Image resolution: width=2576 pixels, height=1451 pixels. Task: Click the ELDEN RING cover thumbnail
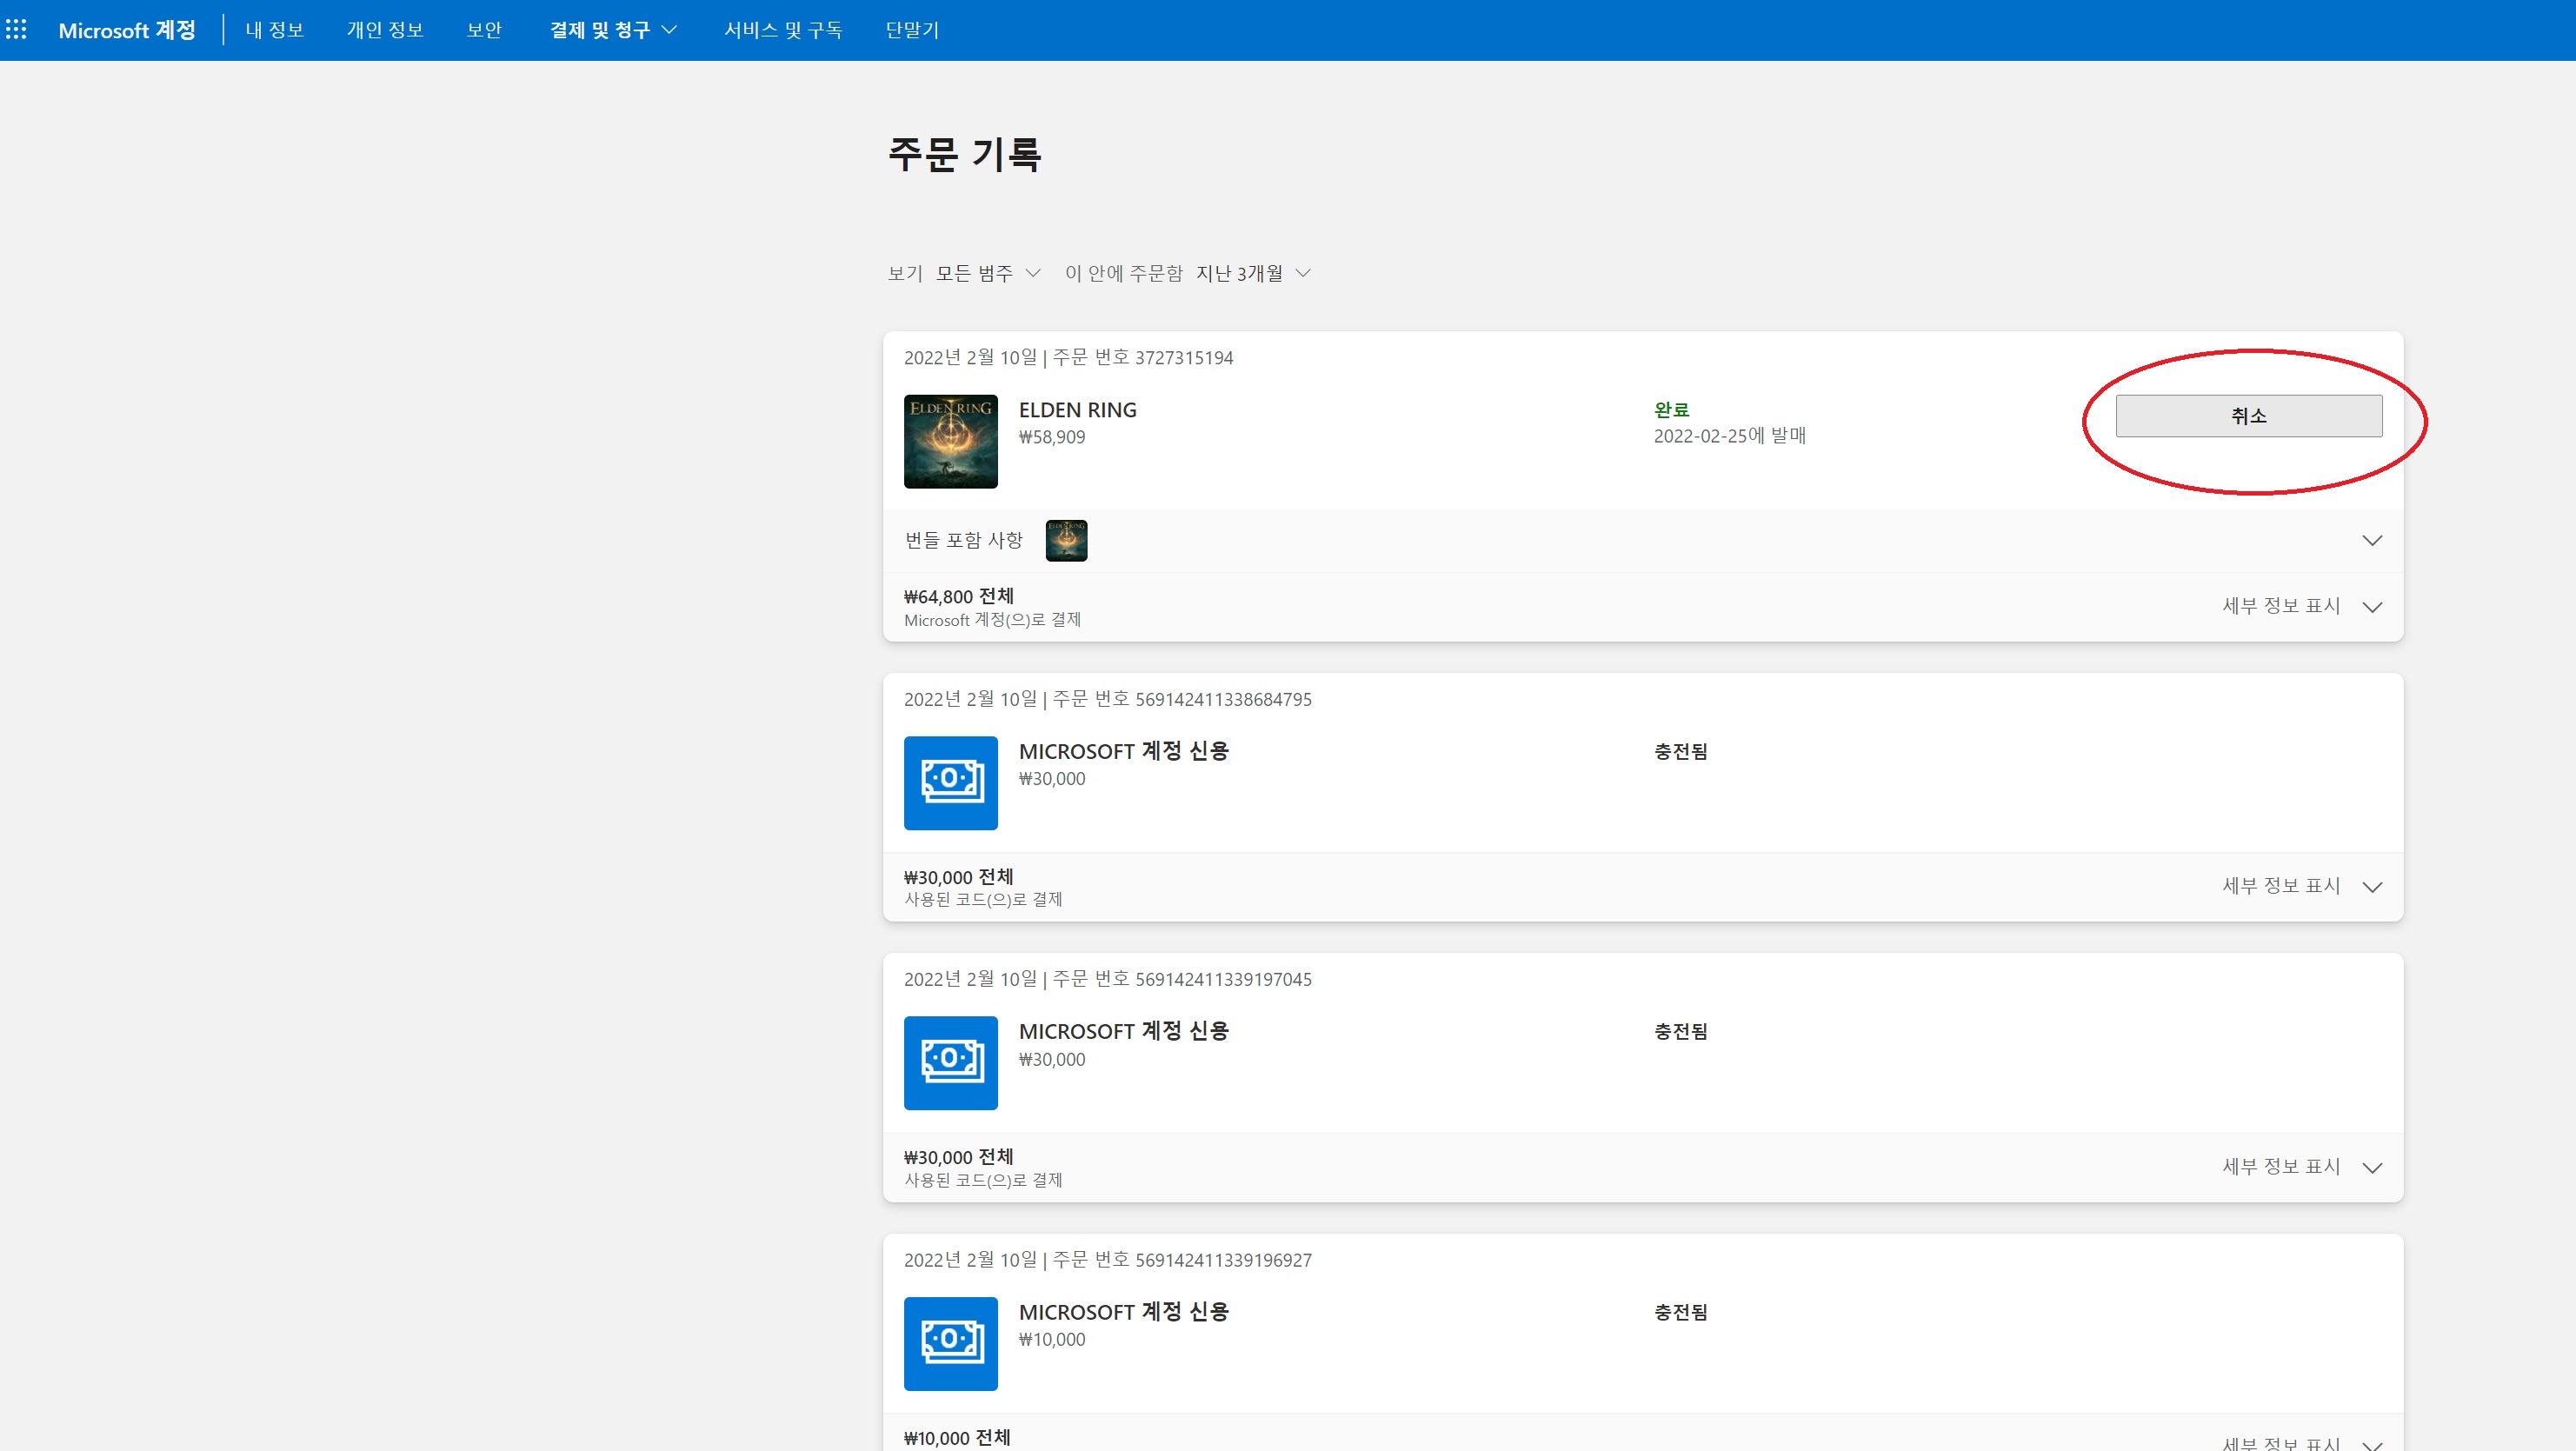pos(950,441)
